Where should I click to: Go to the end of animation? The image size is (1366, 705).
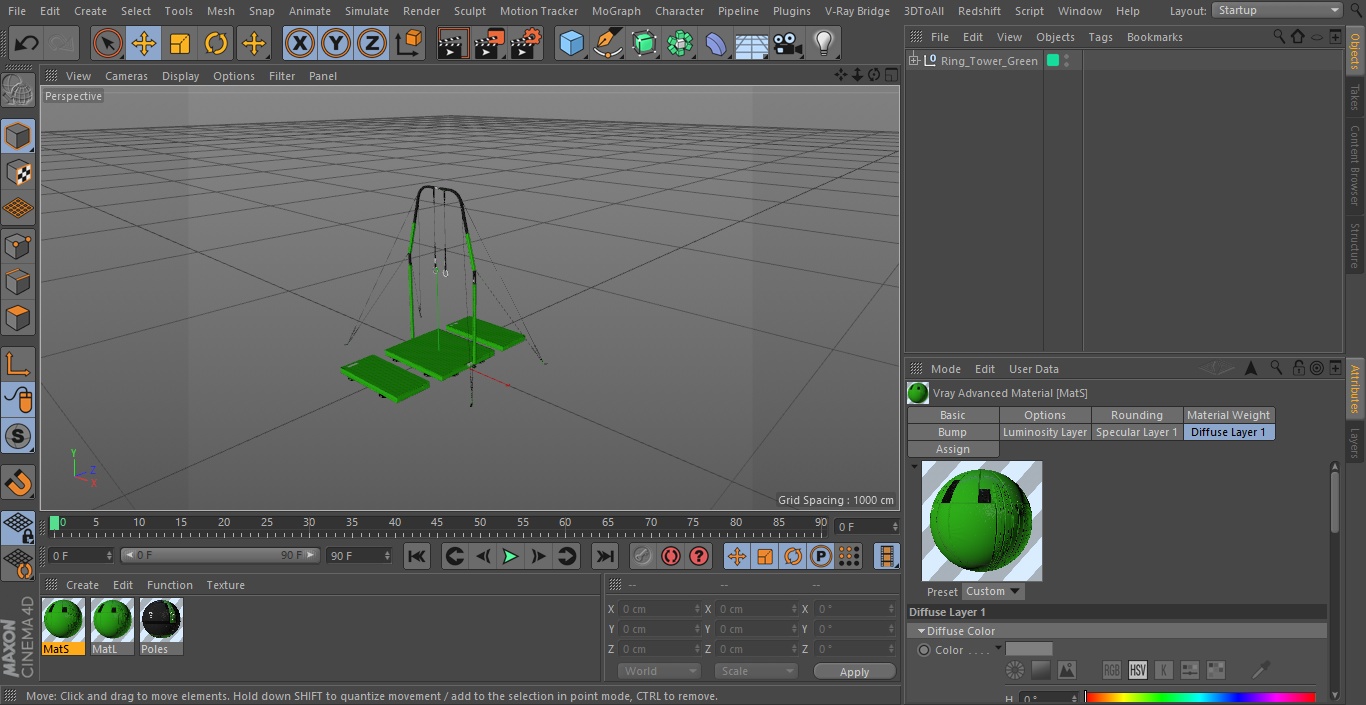605,556
